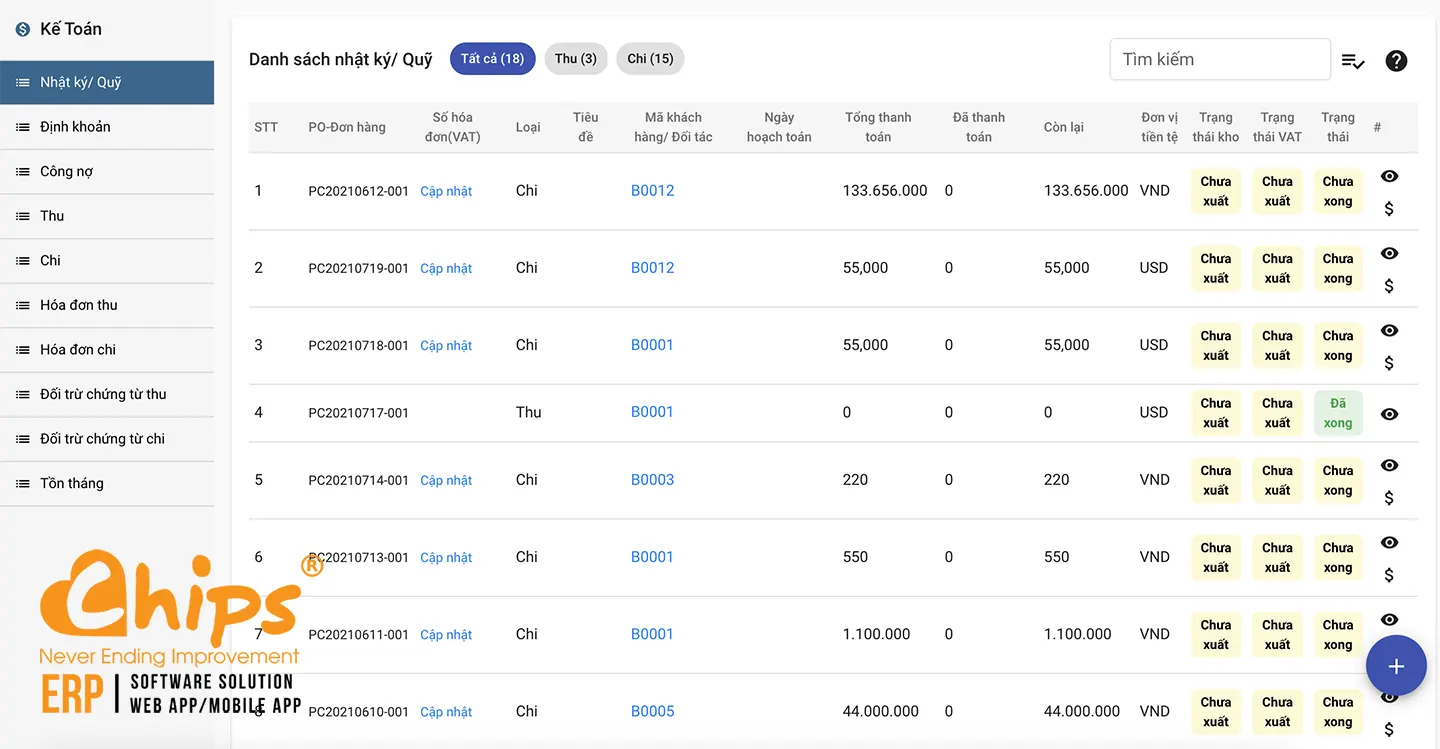Click the dollar icon for PC20210718-001
The image size is (1440, 749).
(x=1389, y=363)
